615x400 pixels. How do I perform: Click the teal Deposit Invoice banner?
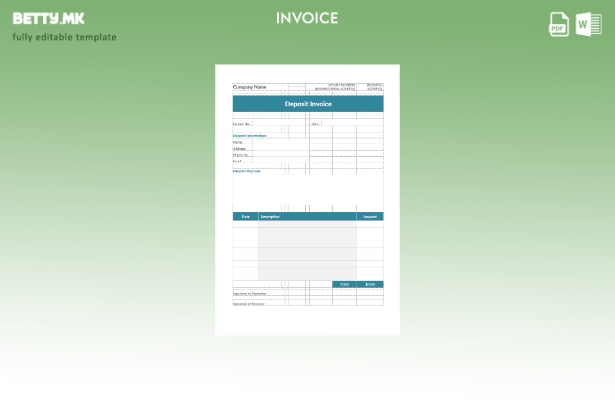[308, 104]
